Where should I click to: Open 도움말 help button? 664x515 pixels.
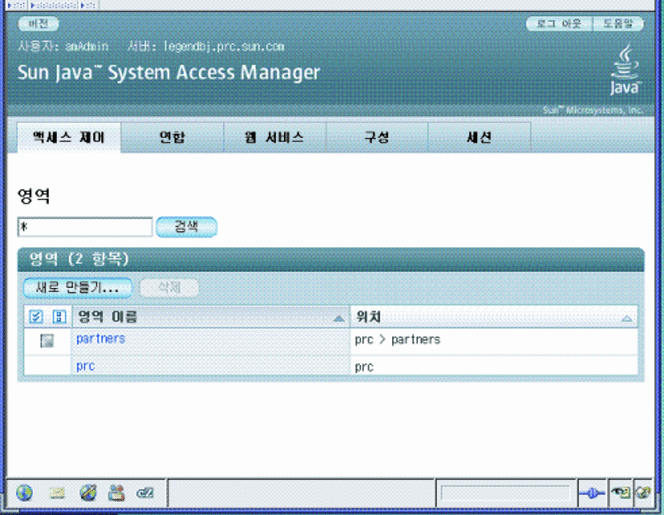point(618,24)
